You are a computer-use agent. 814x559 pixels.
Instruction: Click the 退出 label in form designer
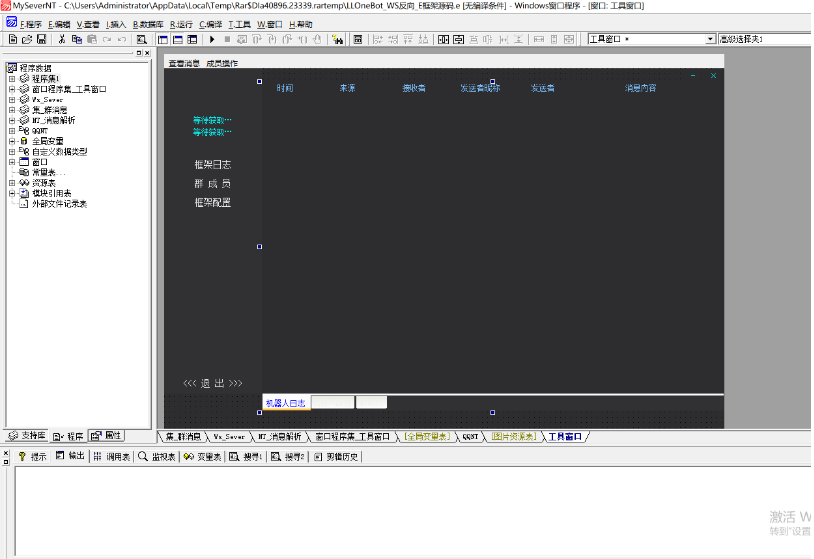[x=212, y=383]
